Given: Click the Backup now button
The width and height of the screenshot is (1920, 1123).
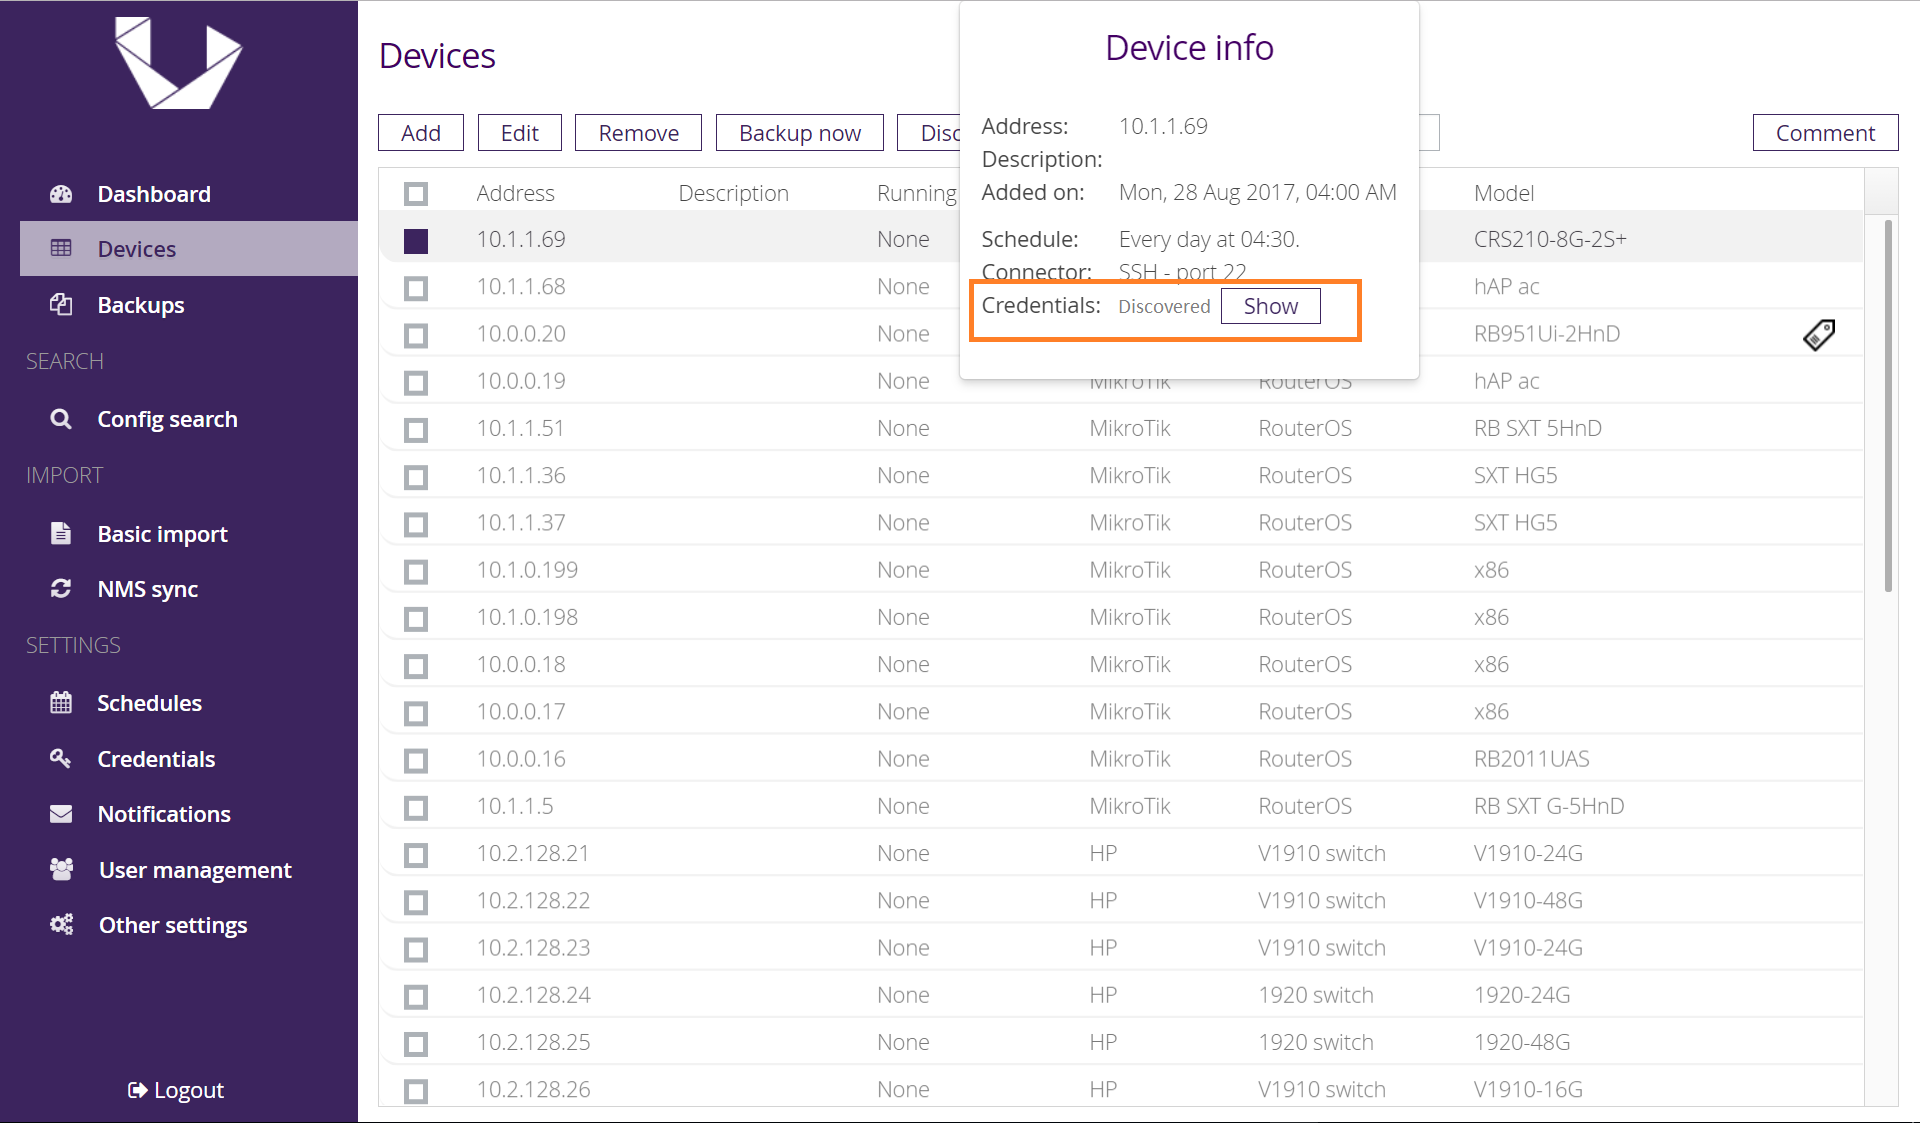Looking at the screenshot, I should 799,133.
